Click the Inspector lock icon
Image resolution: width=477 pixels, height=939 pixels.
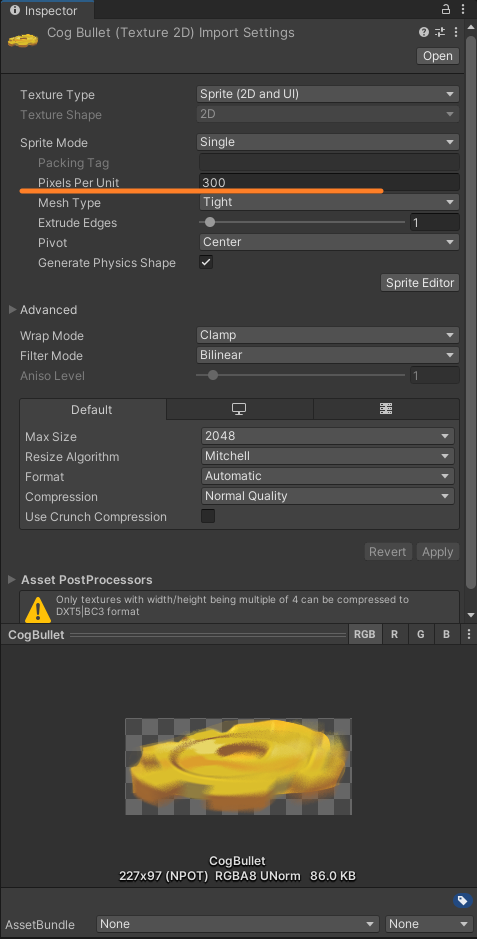tap(446, 9)
